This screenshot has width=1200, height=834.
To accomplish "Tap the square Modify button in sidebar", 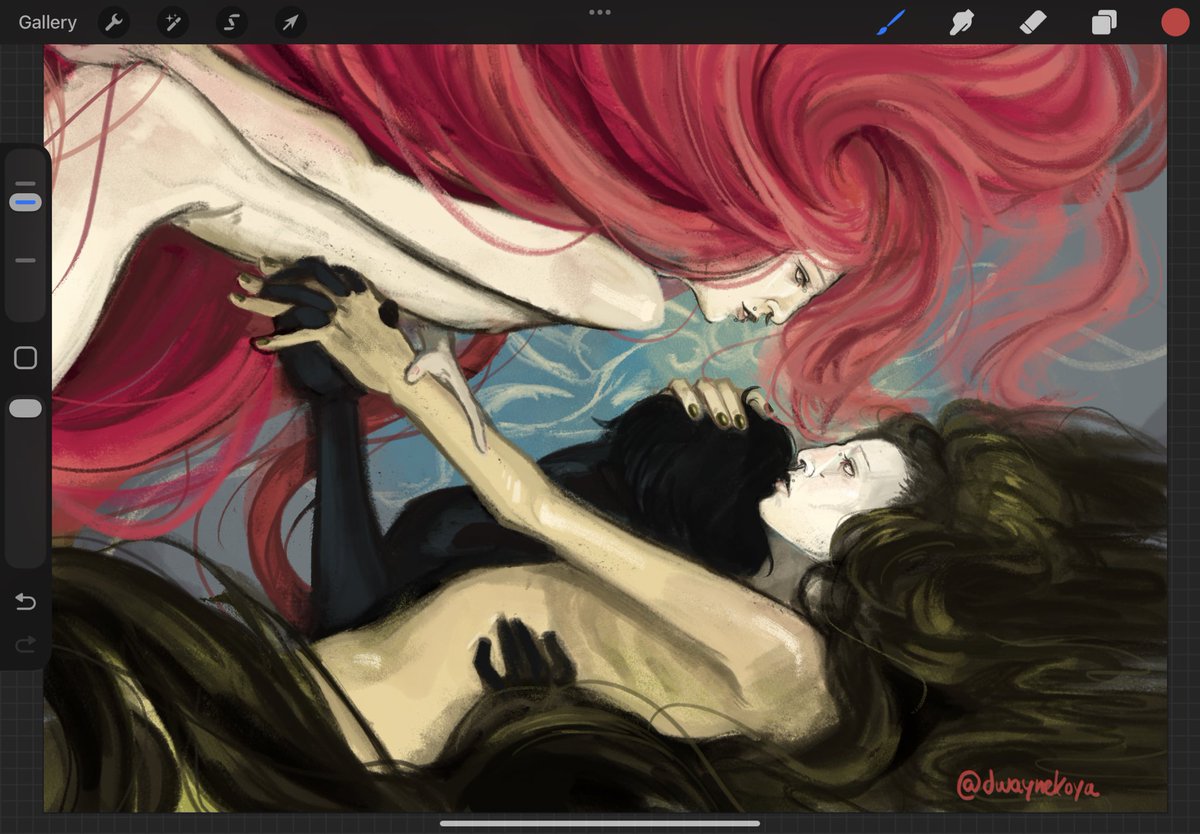I will click(25, 358).
